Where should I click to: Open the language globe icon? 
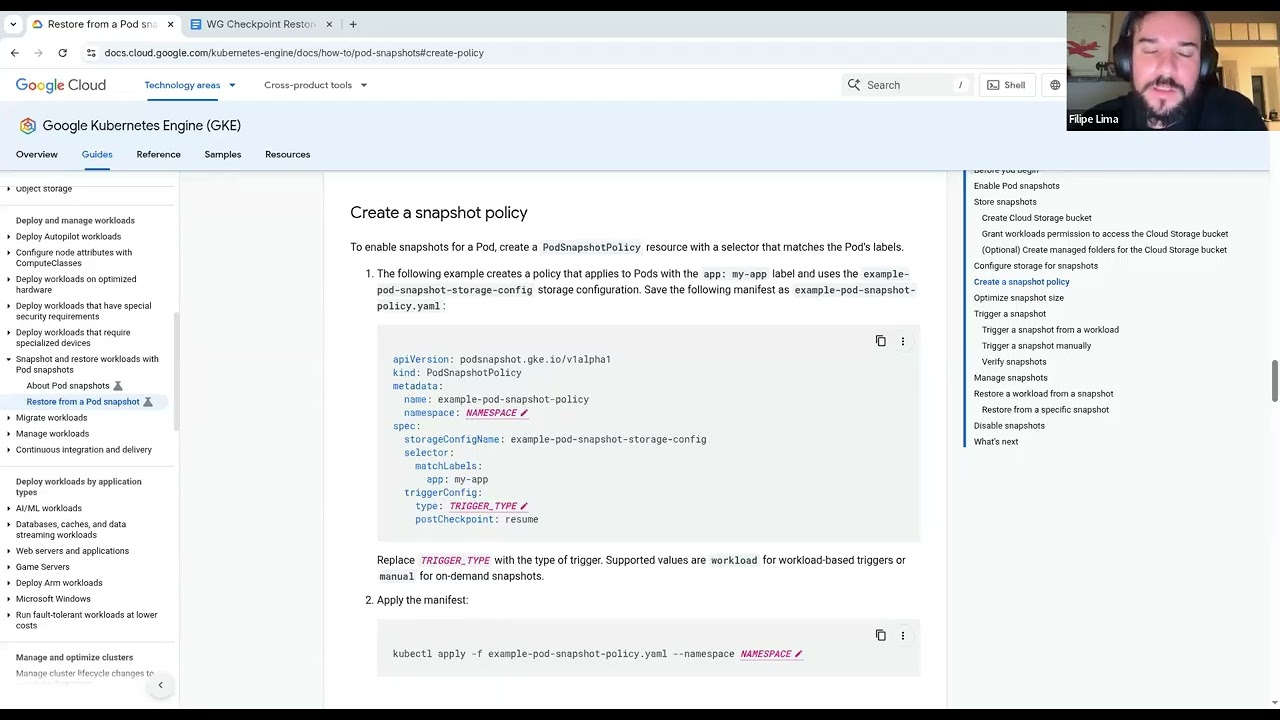click(x=1055, y=85)
